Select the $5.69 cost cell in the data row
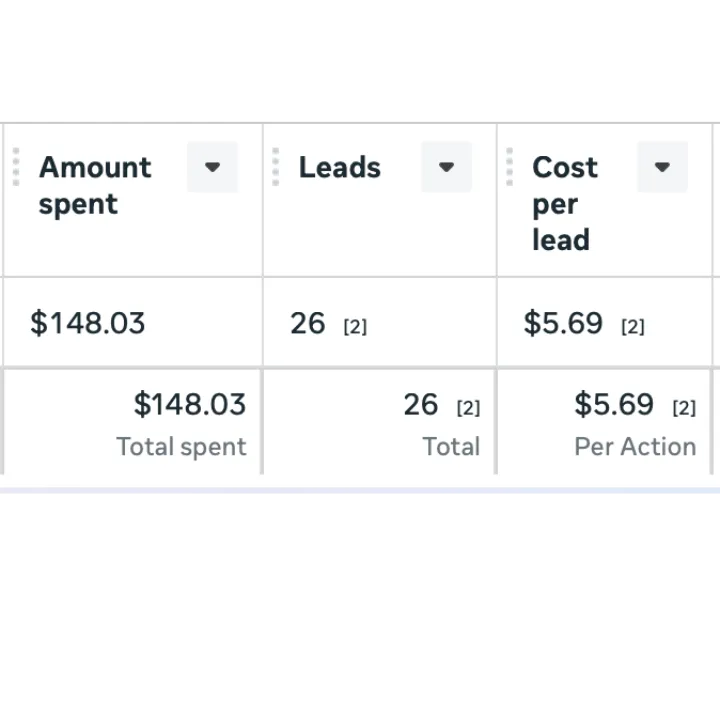This screenshot has height=720, width=720. pos(563,323)
